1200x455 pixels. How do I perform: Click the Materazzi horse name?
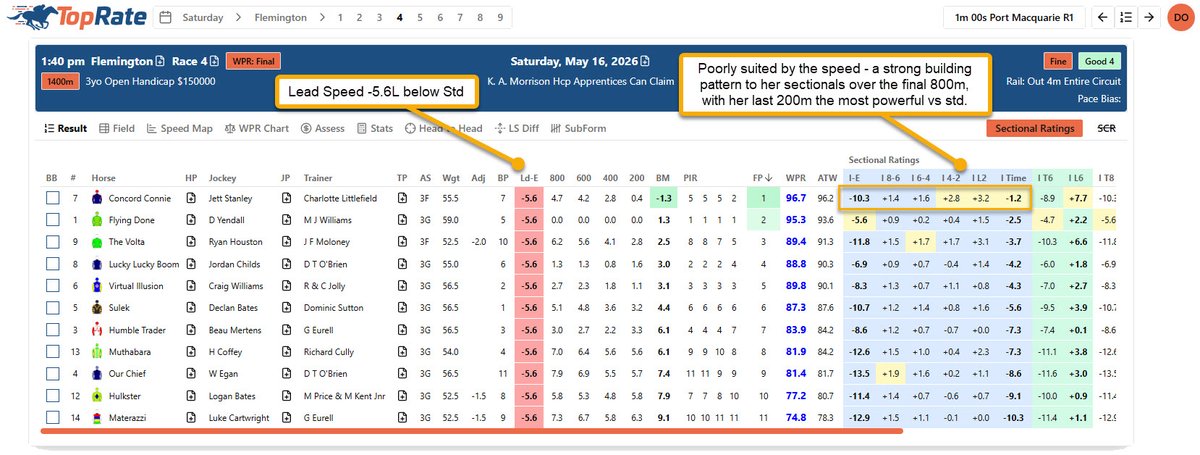[x=129, y=417]
